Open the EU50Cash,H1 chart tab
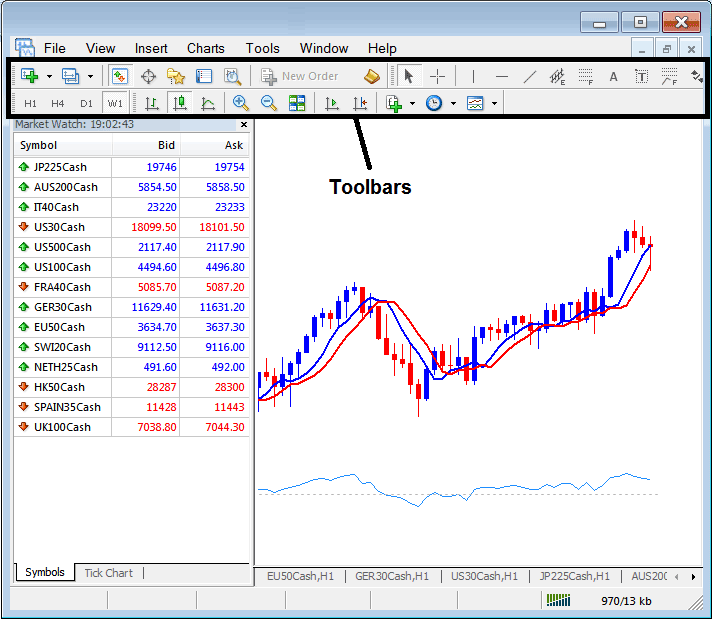The image size is (712, 619). tap(300, 576)
